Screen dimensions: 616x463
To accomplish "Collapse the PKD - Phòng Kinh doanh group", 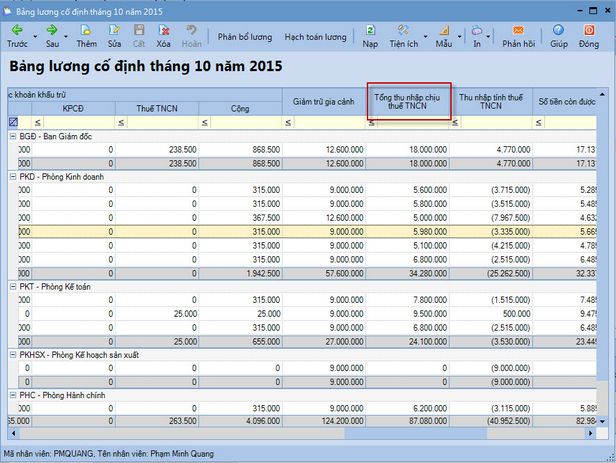I will pos(13,177).
